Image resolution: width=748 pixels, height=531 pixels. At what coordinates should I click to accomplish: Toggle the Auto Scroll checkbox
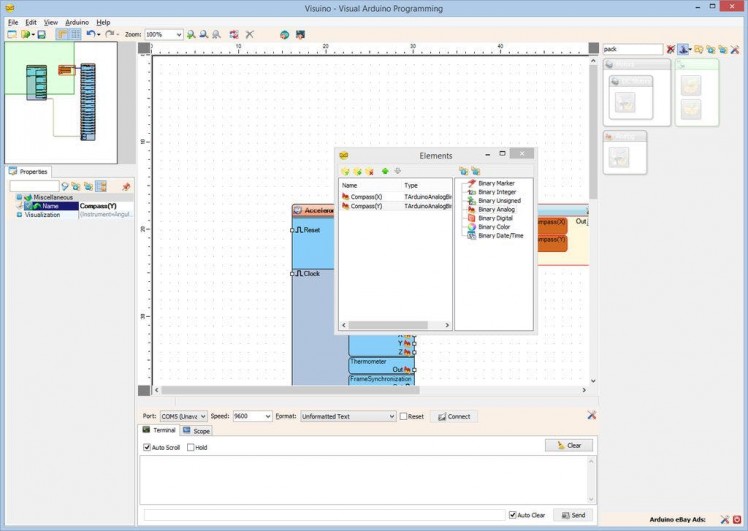(x=147, y=448)
